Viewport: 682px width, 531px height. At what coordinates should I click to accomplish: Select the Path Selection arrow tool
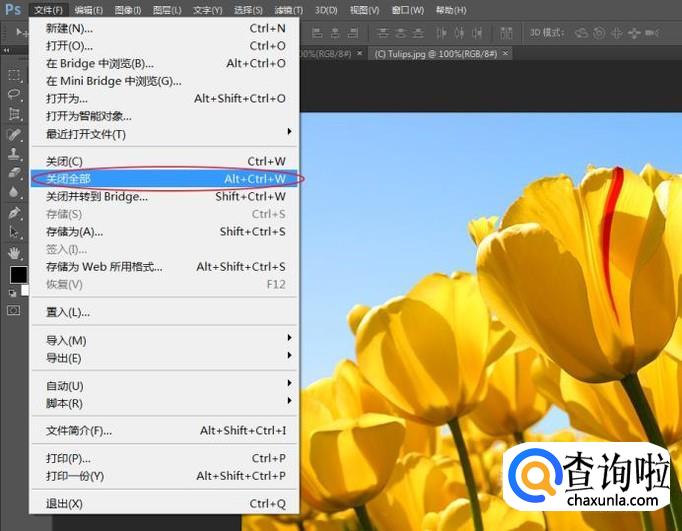(x=14, y=232)
